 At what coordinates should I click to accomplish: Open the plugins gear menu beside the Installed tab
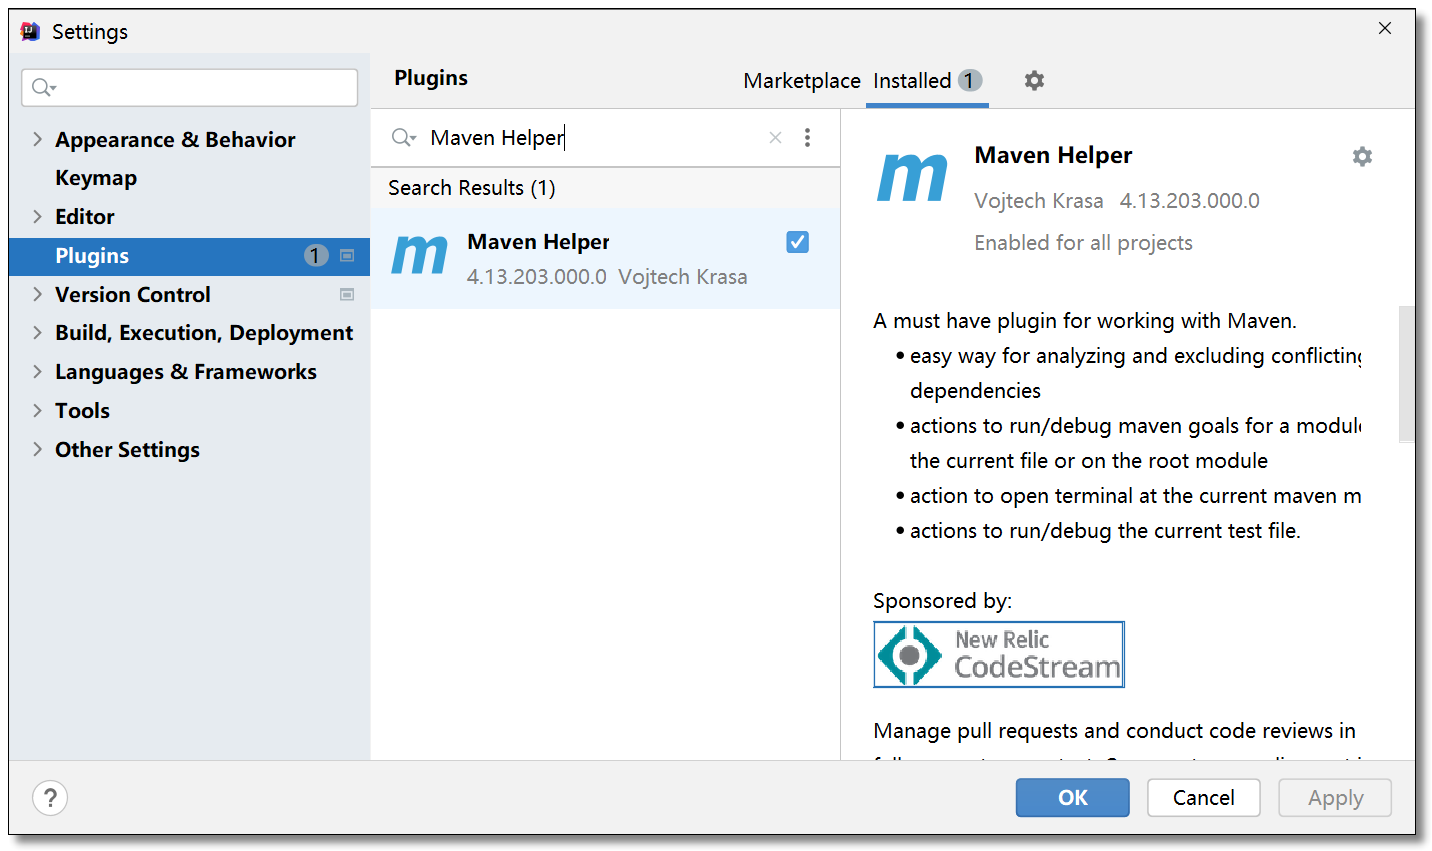coord(1034,80)
